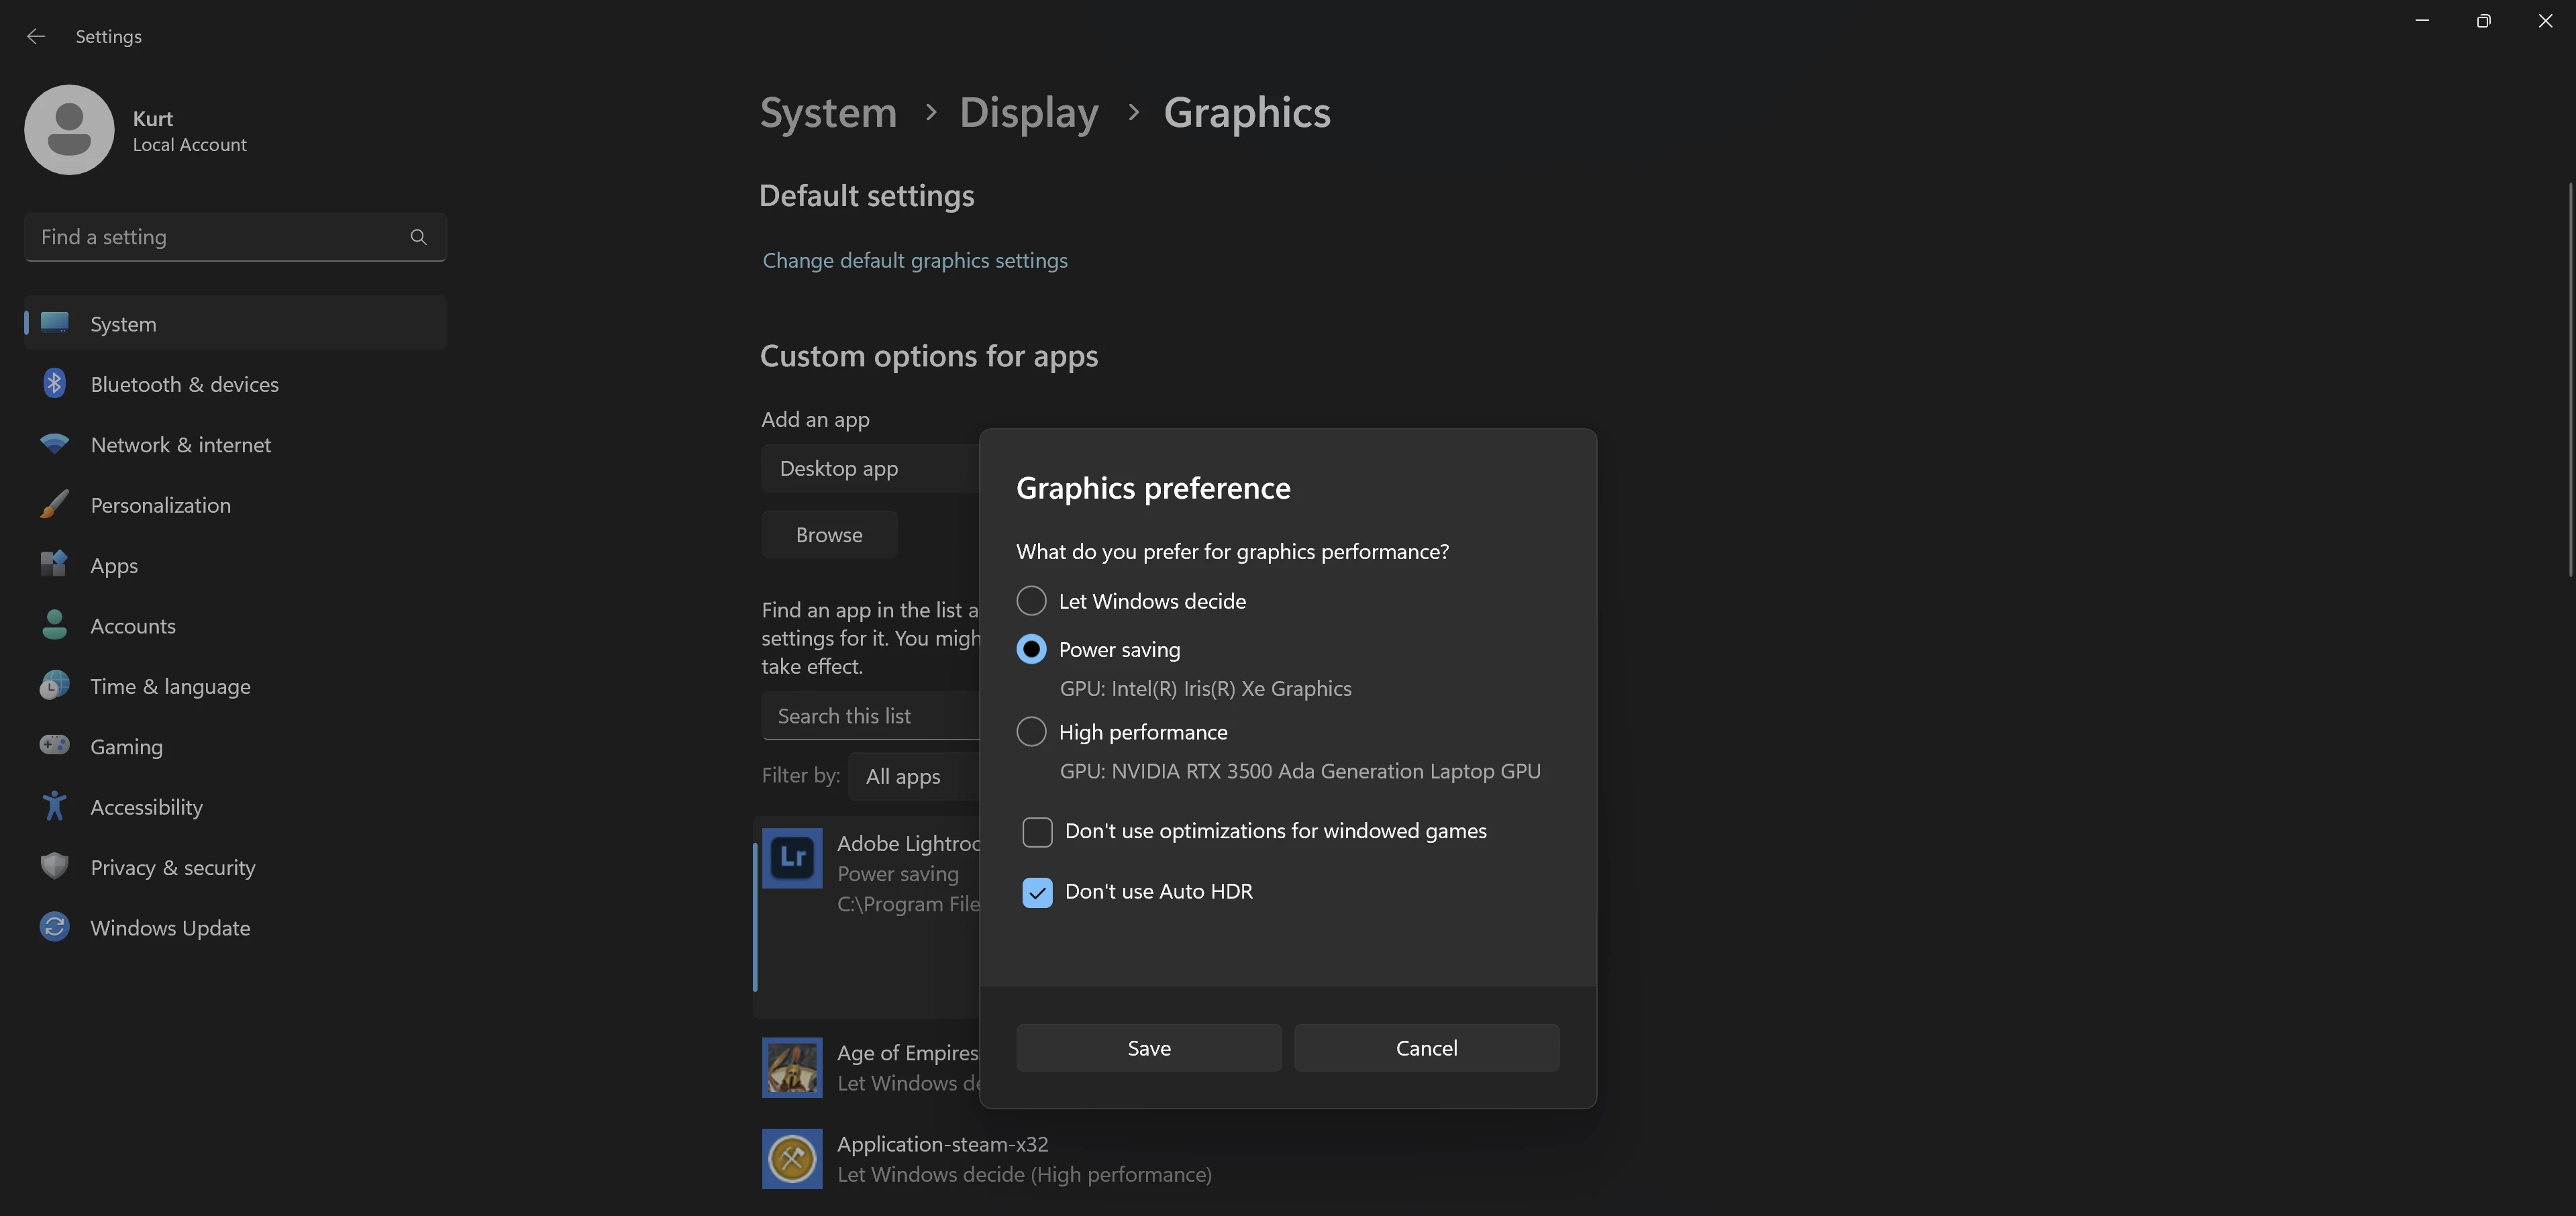Uncheck Don't use Auto HDR checkbox
The image size is (2576, 1216).
point(1037,892)
